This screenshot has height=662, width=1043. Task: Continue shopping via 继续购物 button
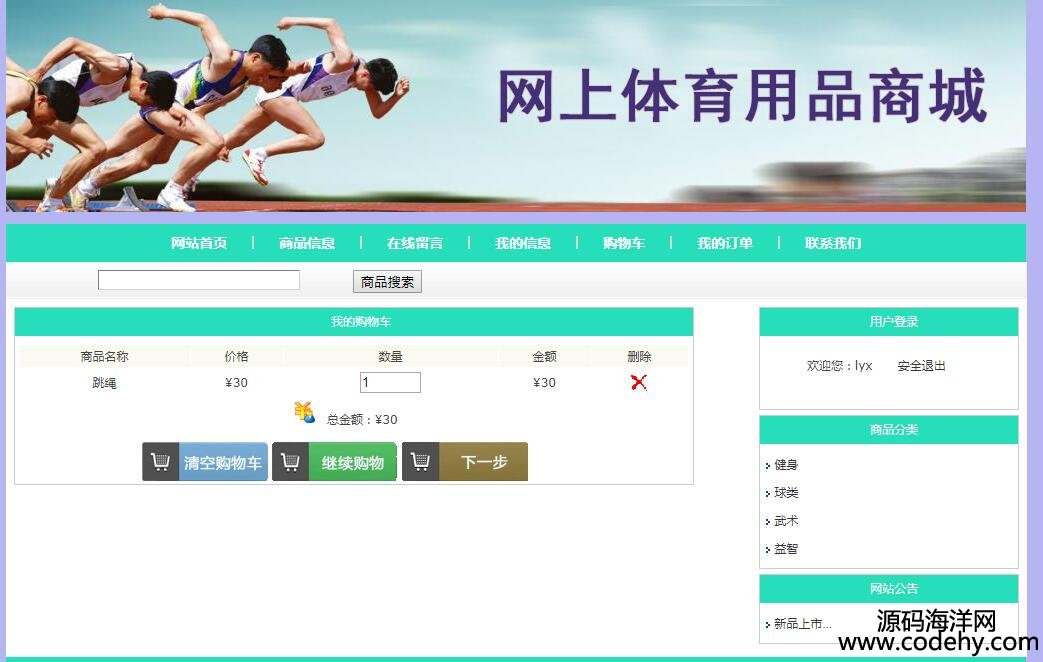(335, 462)
